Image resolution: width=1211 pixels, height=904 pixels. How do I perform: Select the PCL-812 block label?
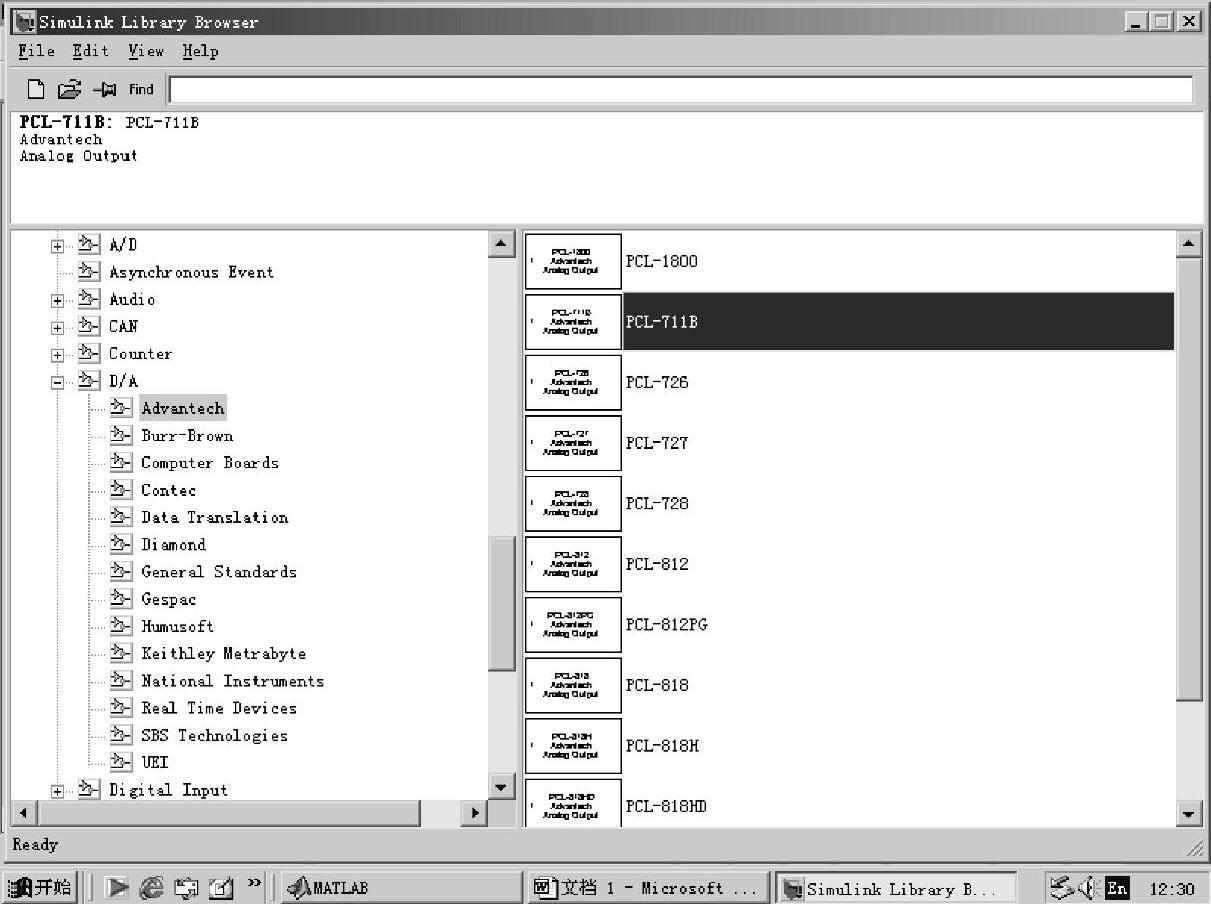point(657,564)
